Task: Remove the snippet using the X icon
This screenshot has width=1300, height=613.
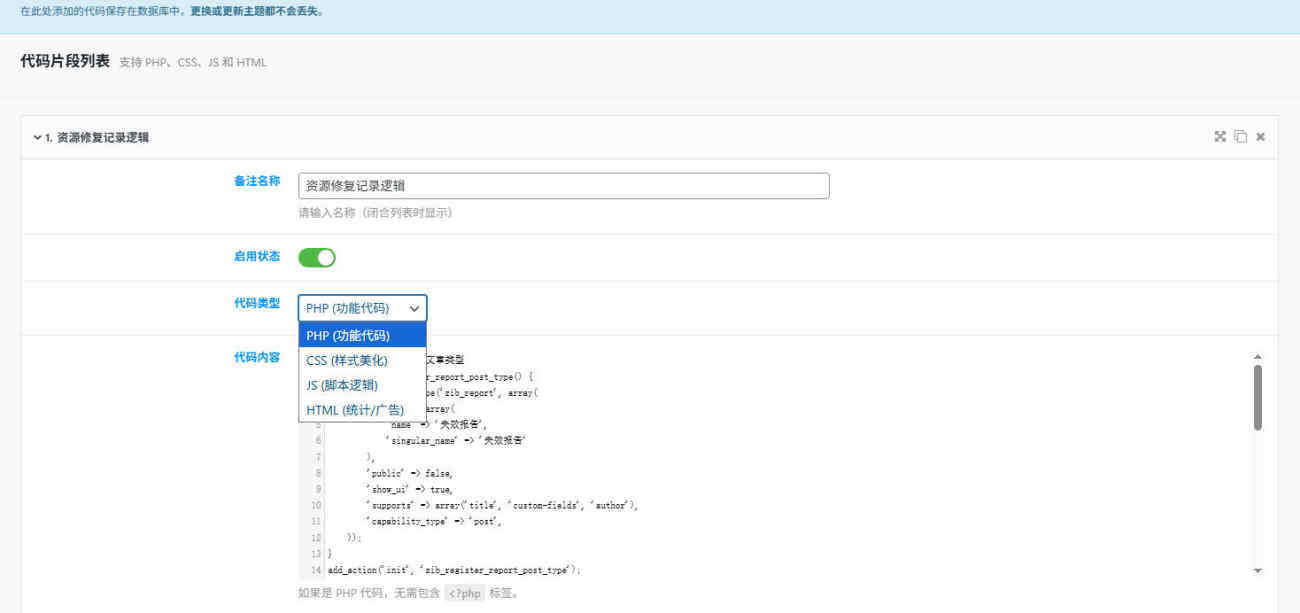Action: coord(1260,137)
